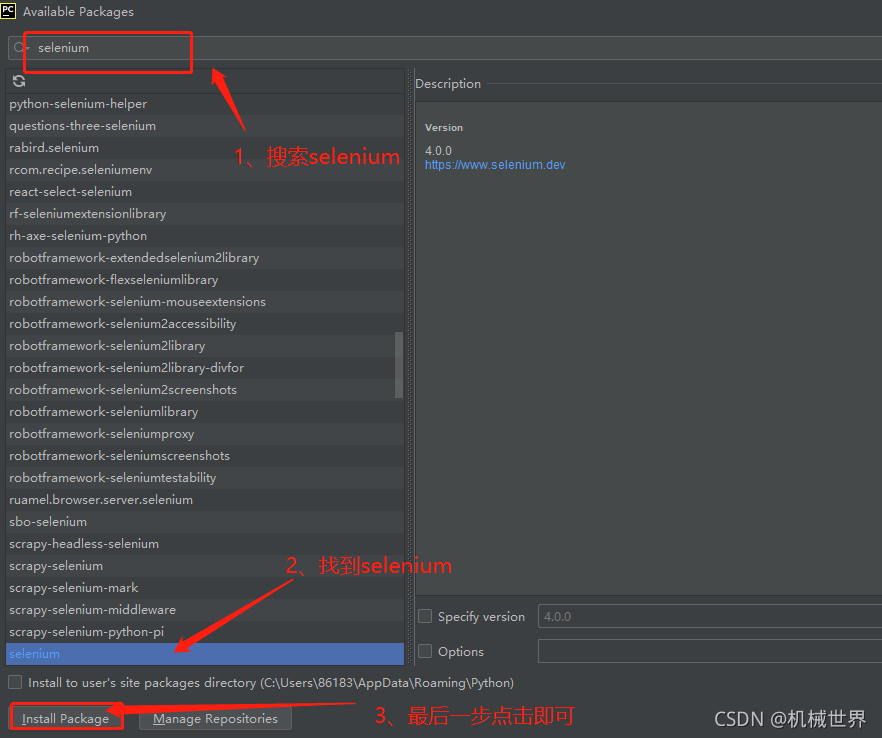The height and width of the screenshot is (738, 882).
Task: Click the Install Package button
Action: (x=65, y=718)
